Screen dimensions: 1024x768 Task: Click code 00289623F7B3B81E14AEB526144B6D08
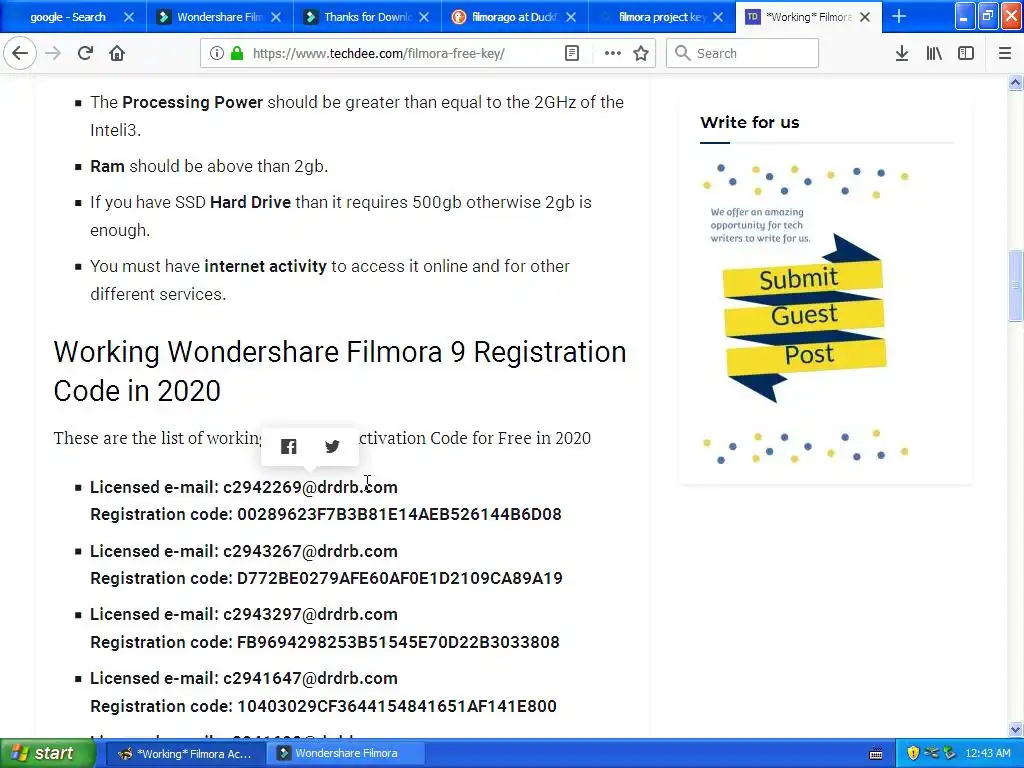click(399, 515)
